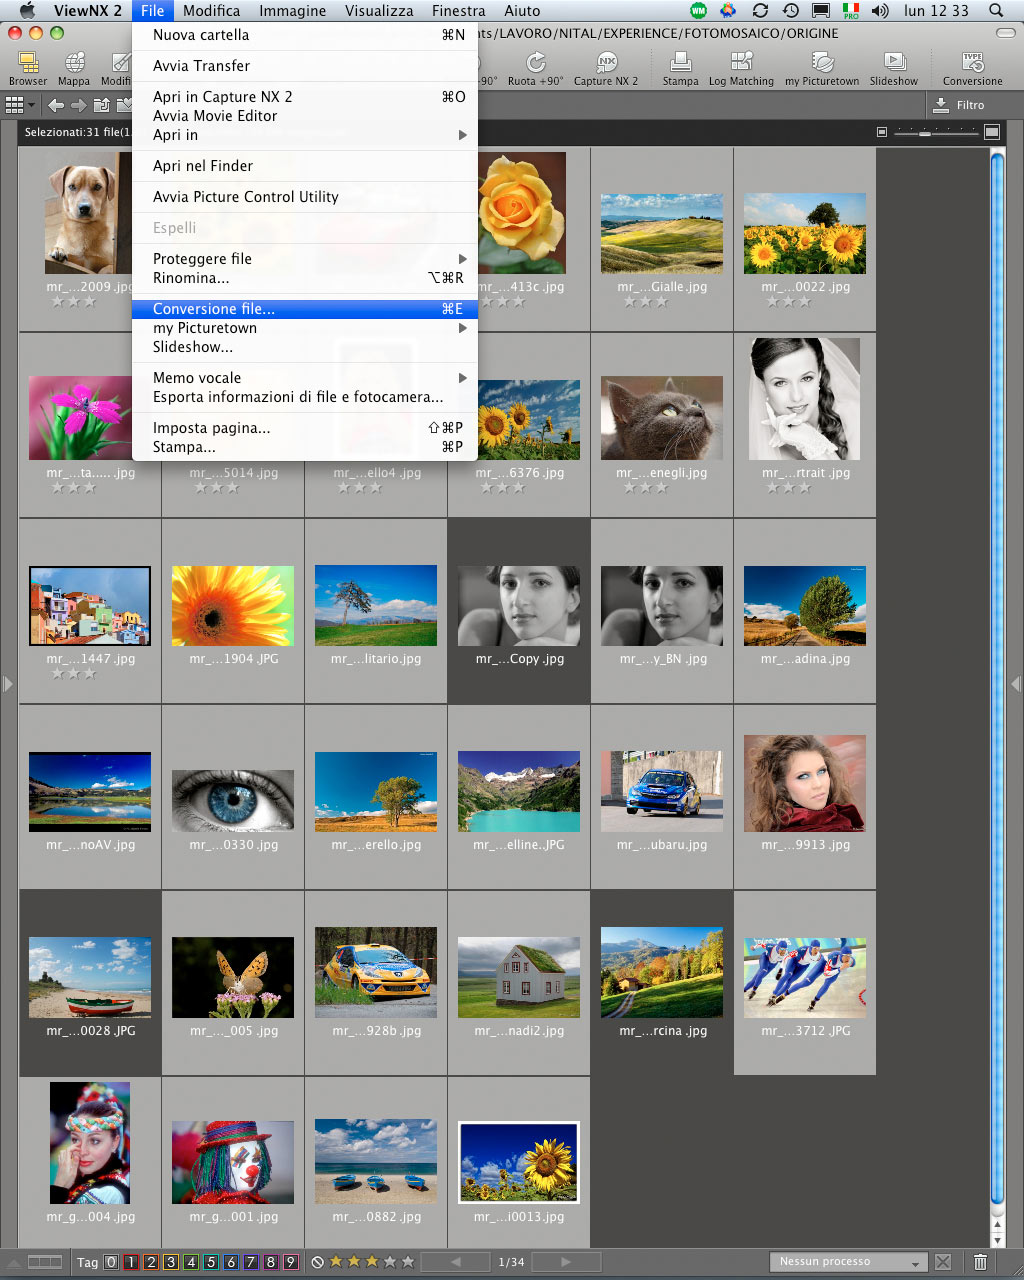
Task: Open in Capture NX 2 toolbar icon
Action: click(x=606, y=68)
